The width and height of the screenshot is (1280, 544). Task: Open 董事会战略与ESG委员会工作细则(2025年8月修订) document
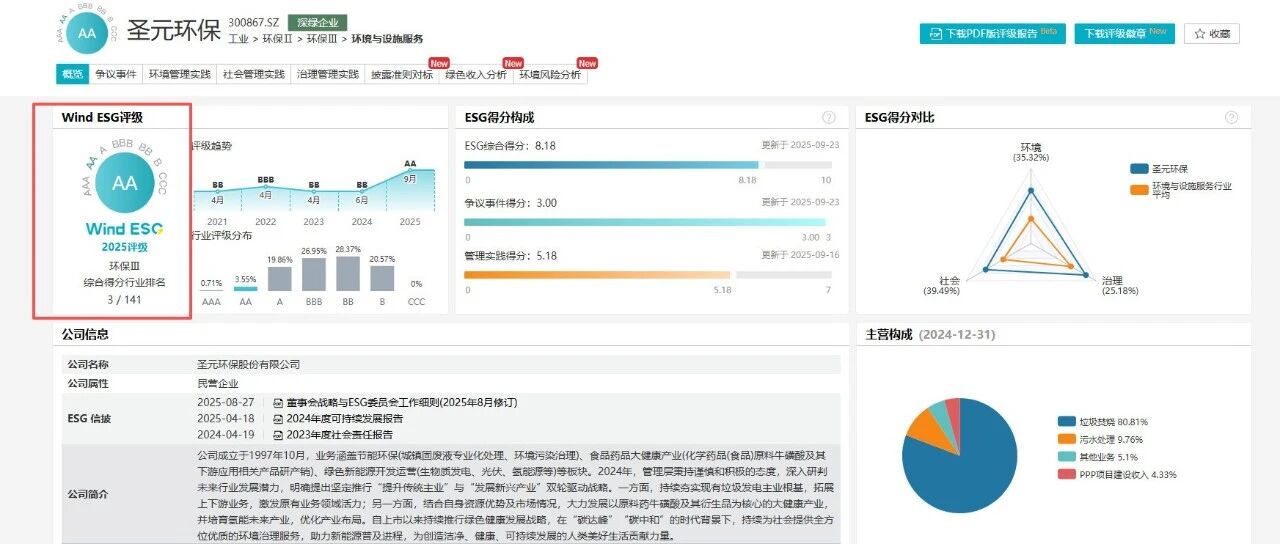[x=402, y=402]
